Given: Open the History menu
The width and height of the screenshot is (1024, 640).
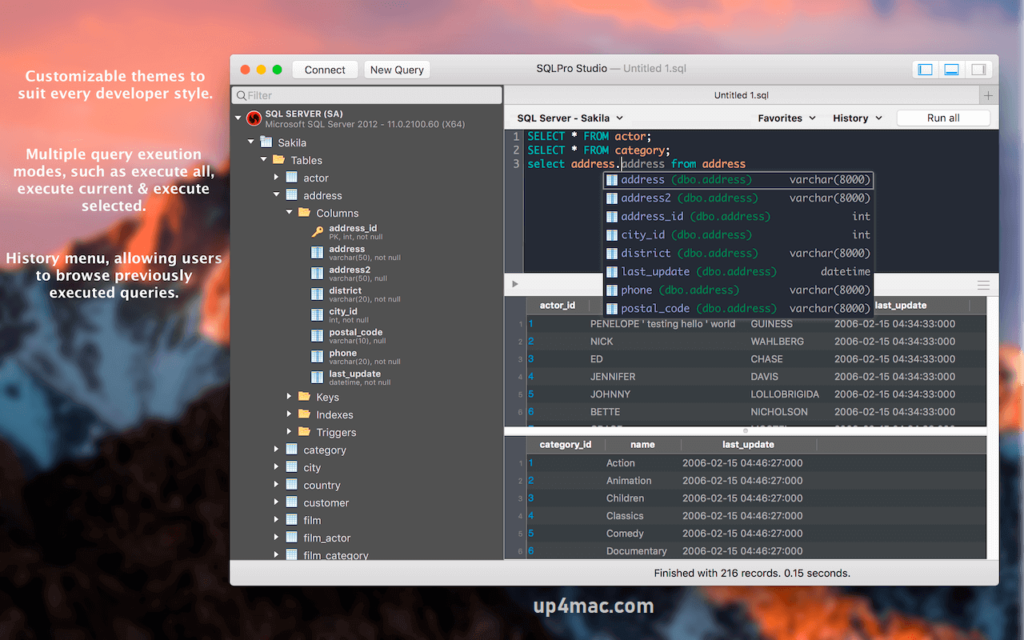Looking at the screenshot, I should tap(856, 117).
